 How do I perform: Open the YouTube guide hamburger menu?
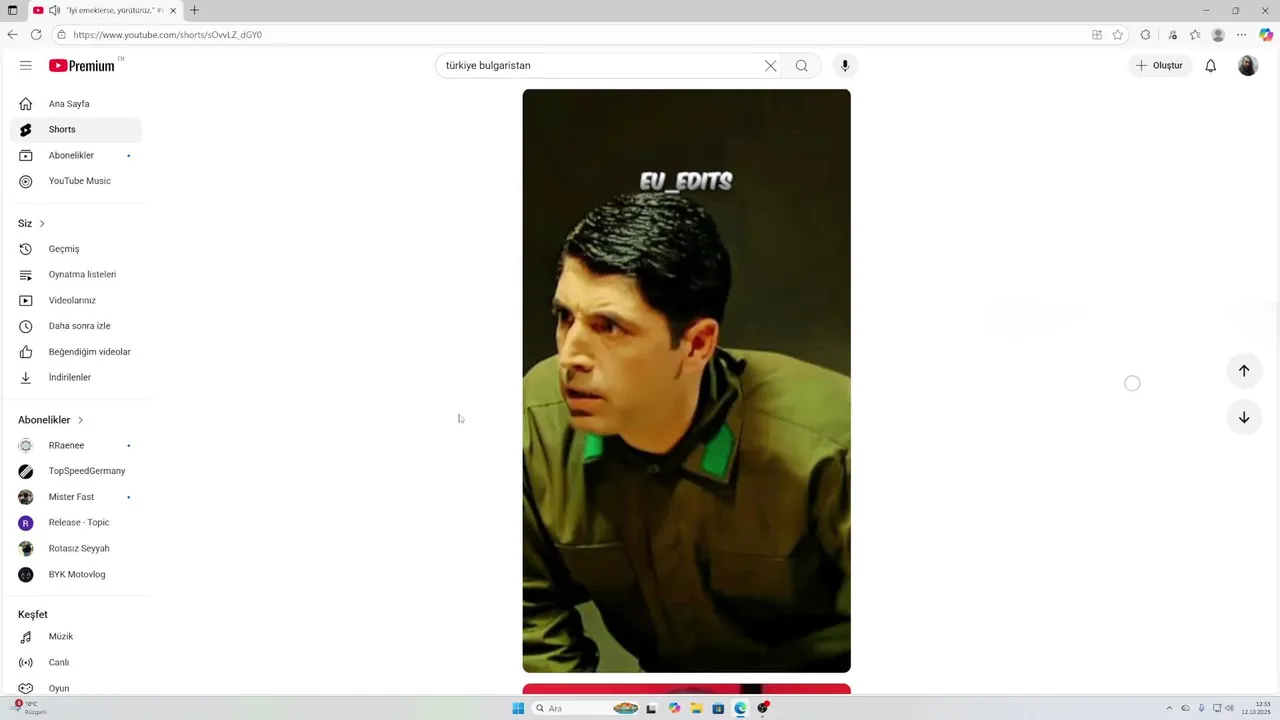tap(25, 65)
